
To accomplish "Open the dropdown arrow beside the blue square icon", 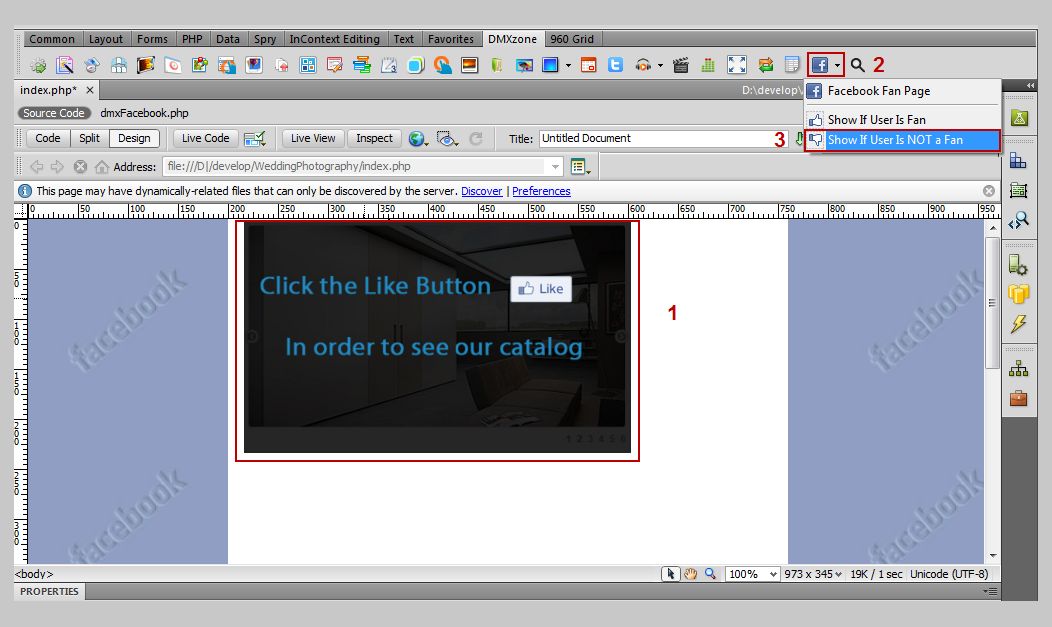I will point(568,66).
